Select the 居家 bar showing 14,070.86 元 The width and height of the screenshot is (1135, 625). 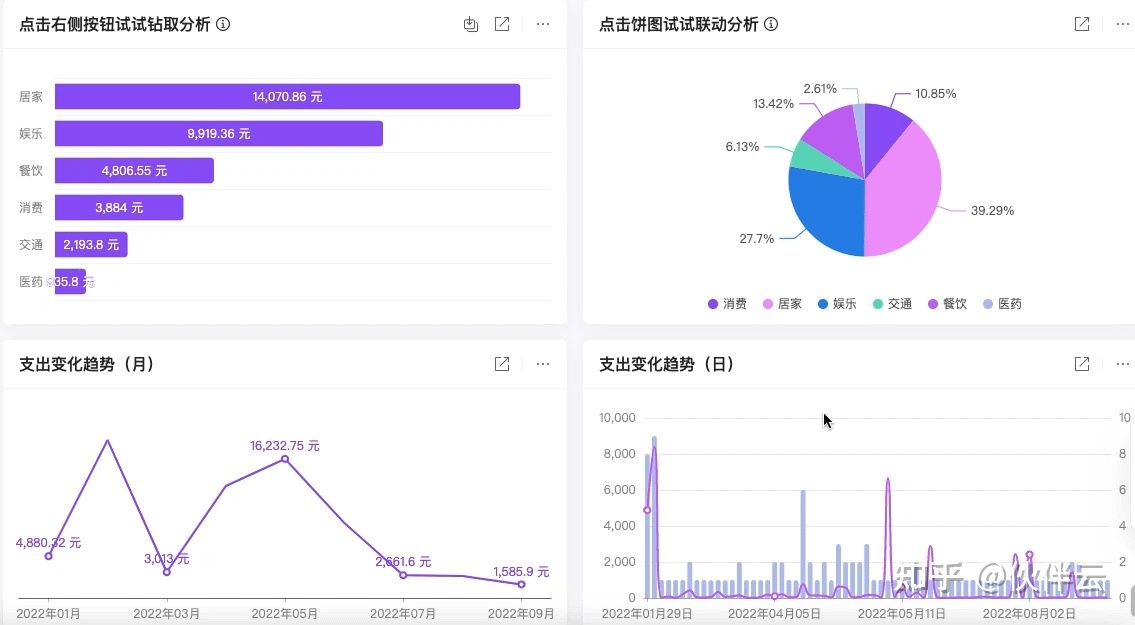tap(287, 97)
